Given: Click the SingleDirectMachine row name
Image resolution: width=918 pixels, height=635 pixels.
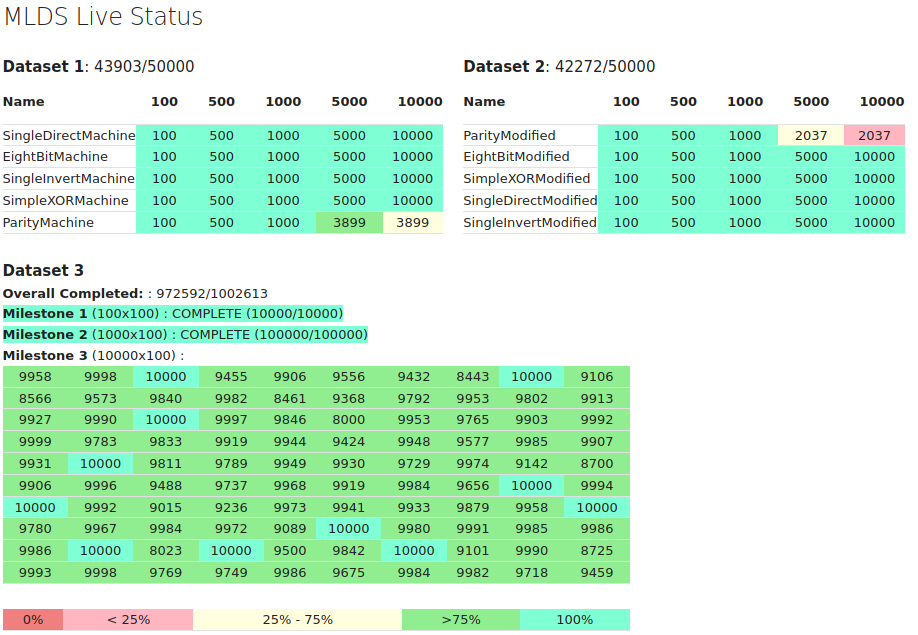Looking at the screenshot, I should [69, 135].
